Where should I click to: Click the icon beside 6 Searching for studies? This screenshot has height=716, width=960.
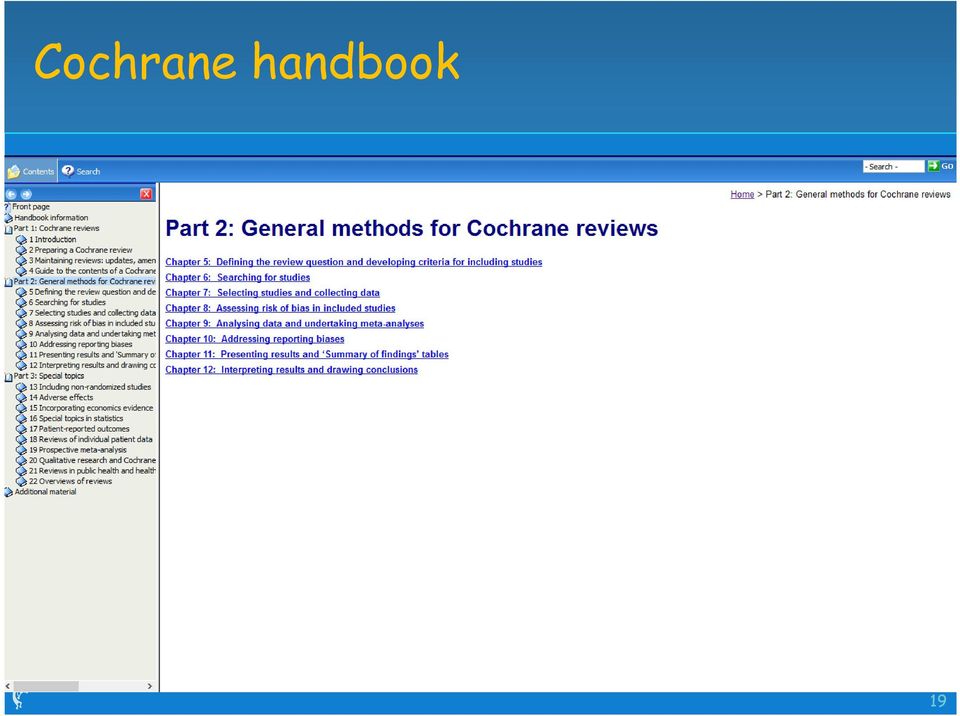pos(21,303)
